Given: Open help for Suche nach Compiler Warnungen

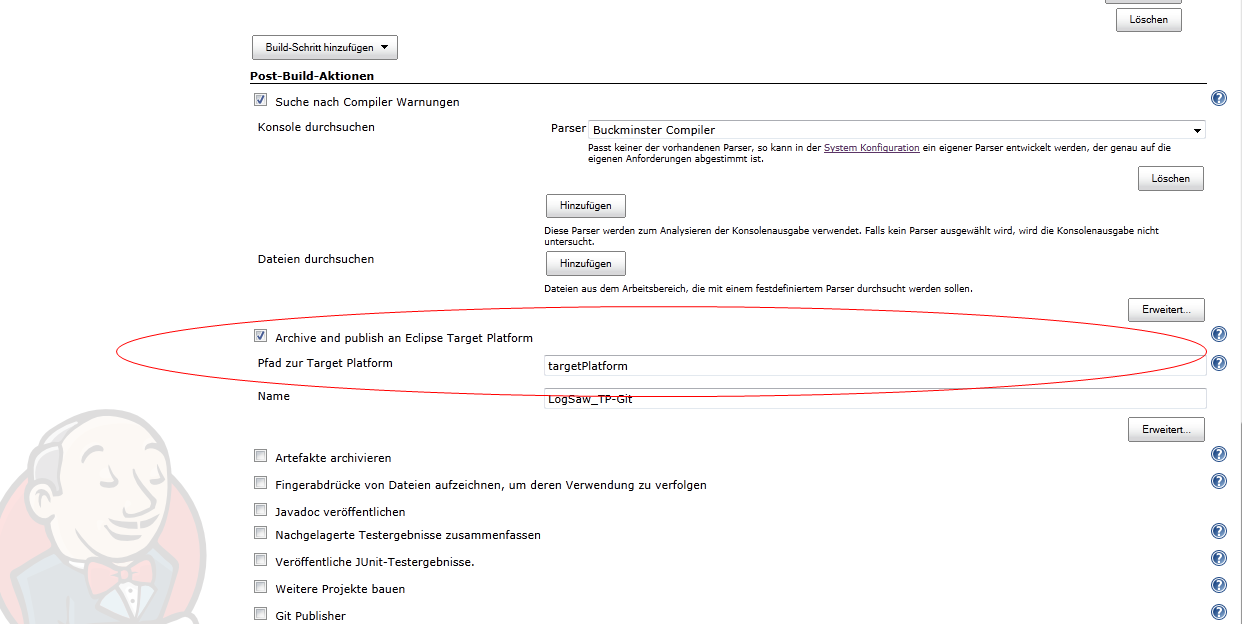Looking at the screenshot, I should coord(1218,98).
